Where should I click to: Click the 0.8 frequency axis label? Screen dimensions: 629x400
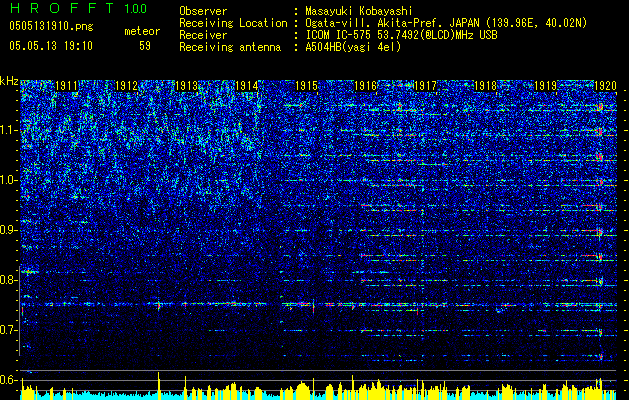pyautogui.click(x=9, y=280)
